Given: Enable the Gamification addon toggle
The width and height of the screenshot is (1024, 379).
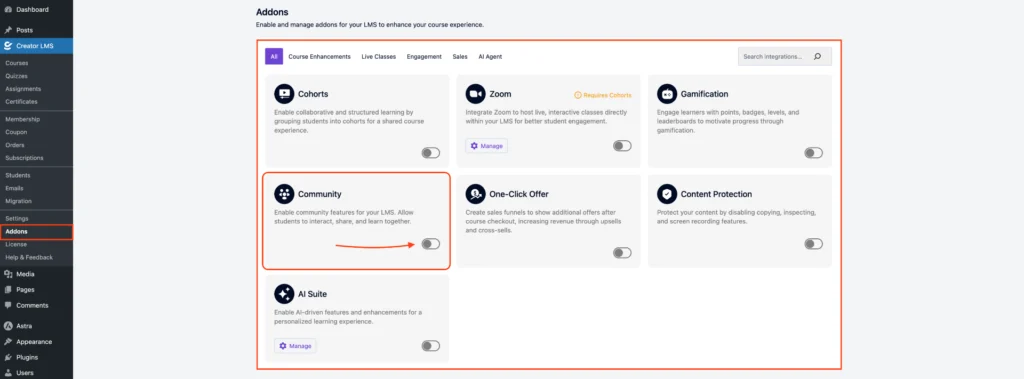Looking at the screenshot, I should 814,153.
